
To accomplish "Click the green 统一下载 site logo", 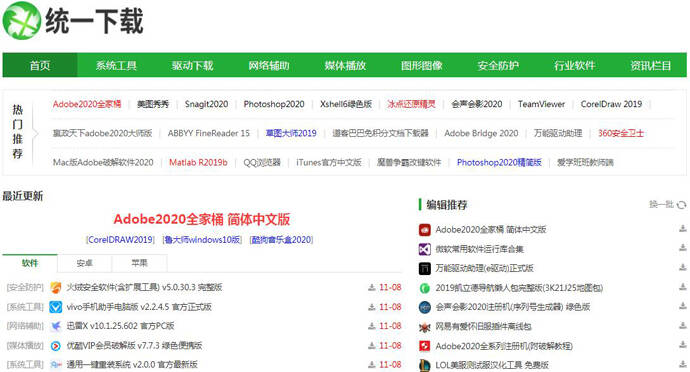I will tap(73, 21).
